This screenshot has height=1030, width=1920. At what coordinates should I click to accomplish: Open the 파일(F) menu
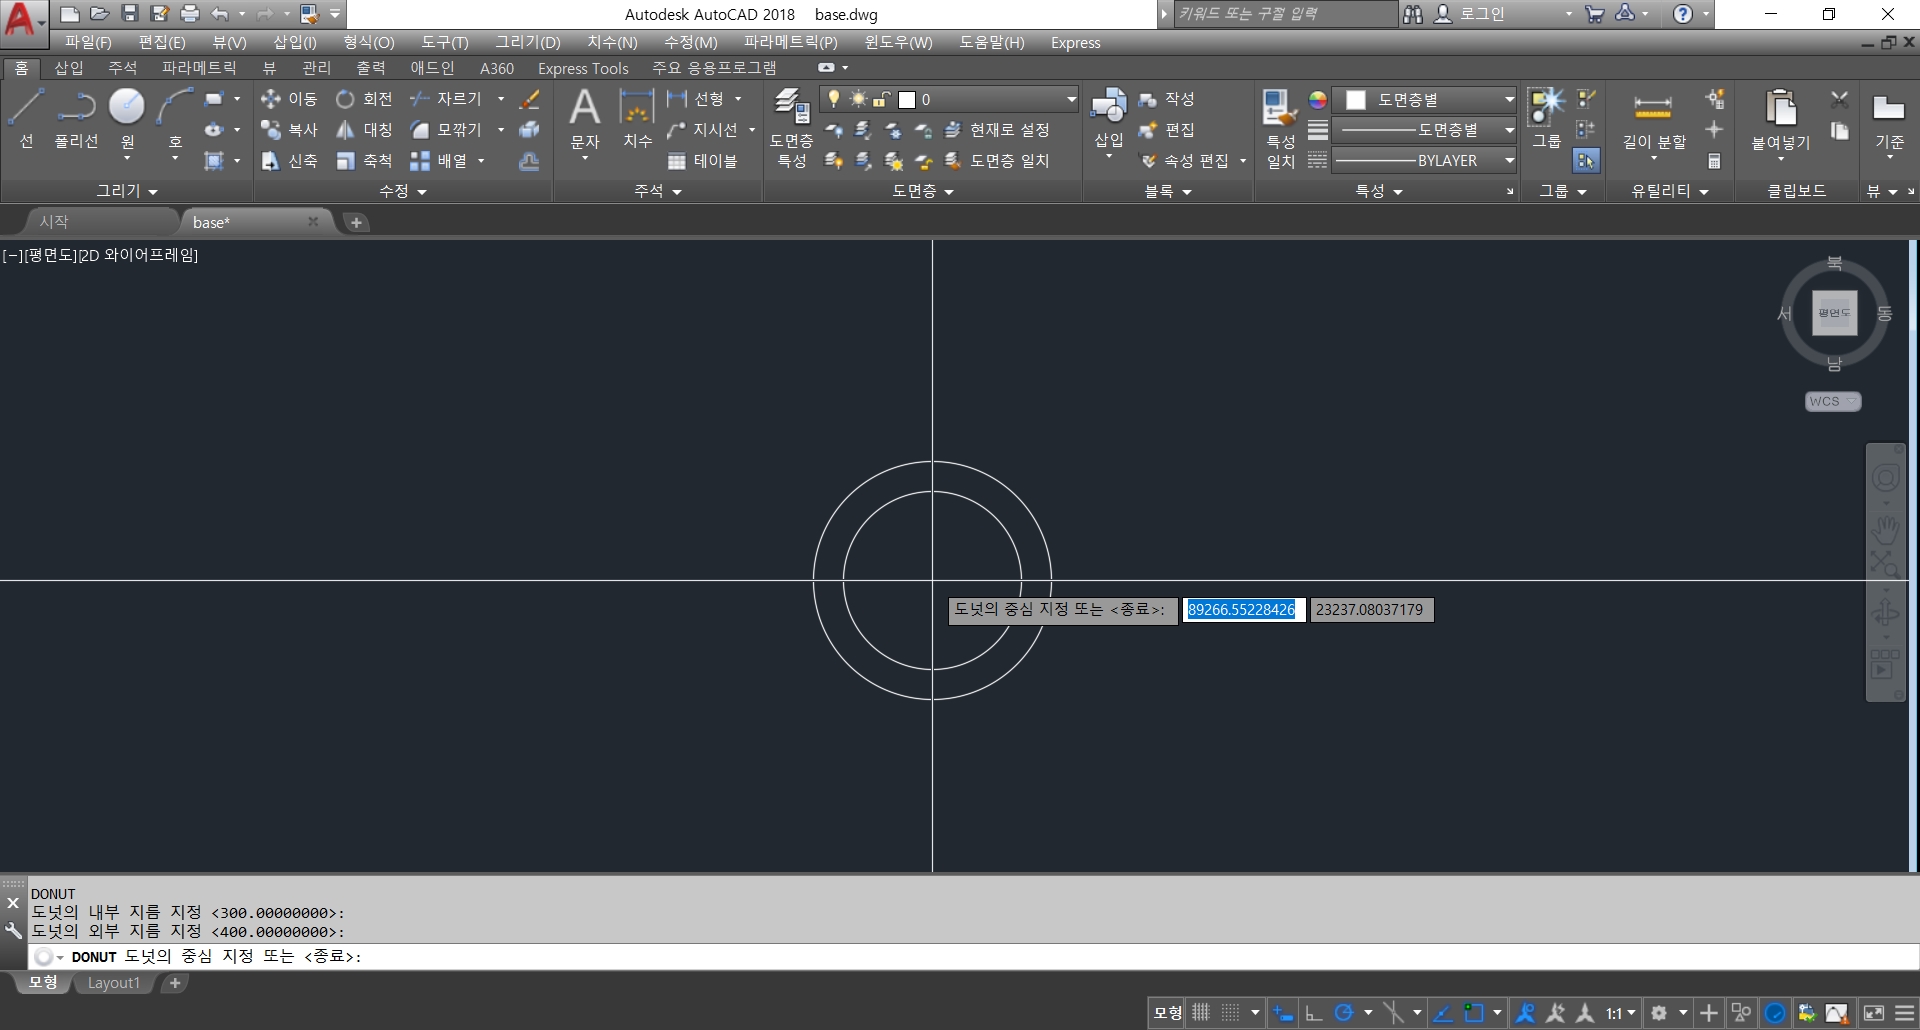tap(88, 42)
